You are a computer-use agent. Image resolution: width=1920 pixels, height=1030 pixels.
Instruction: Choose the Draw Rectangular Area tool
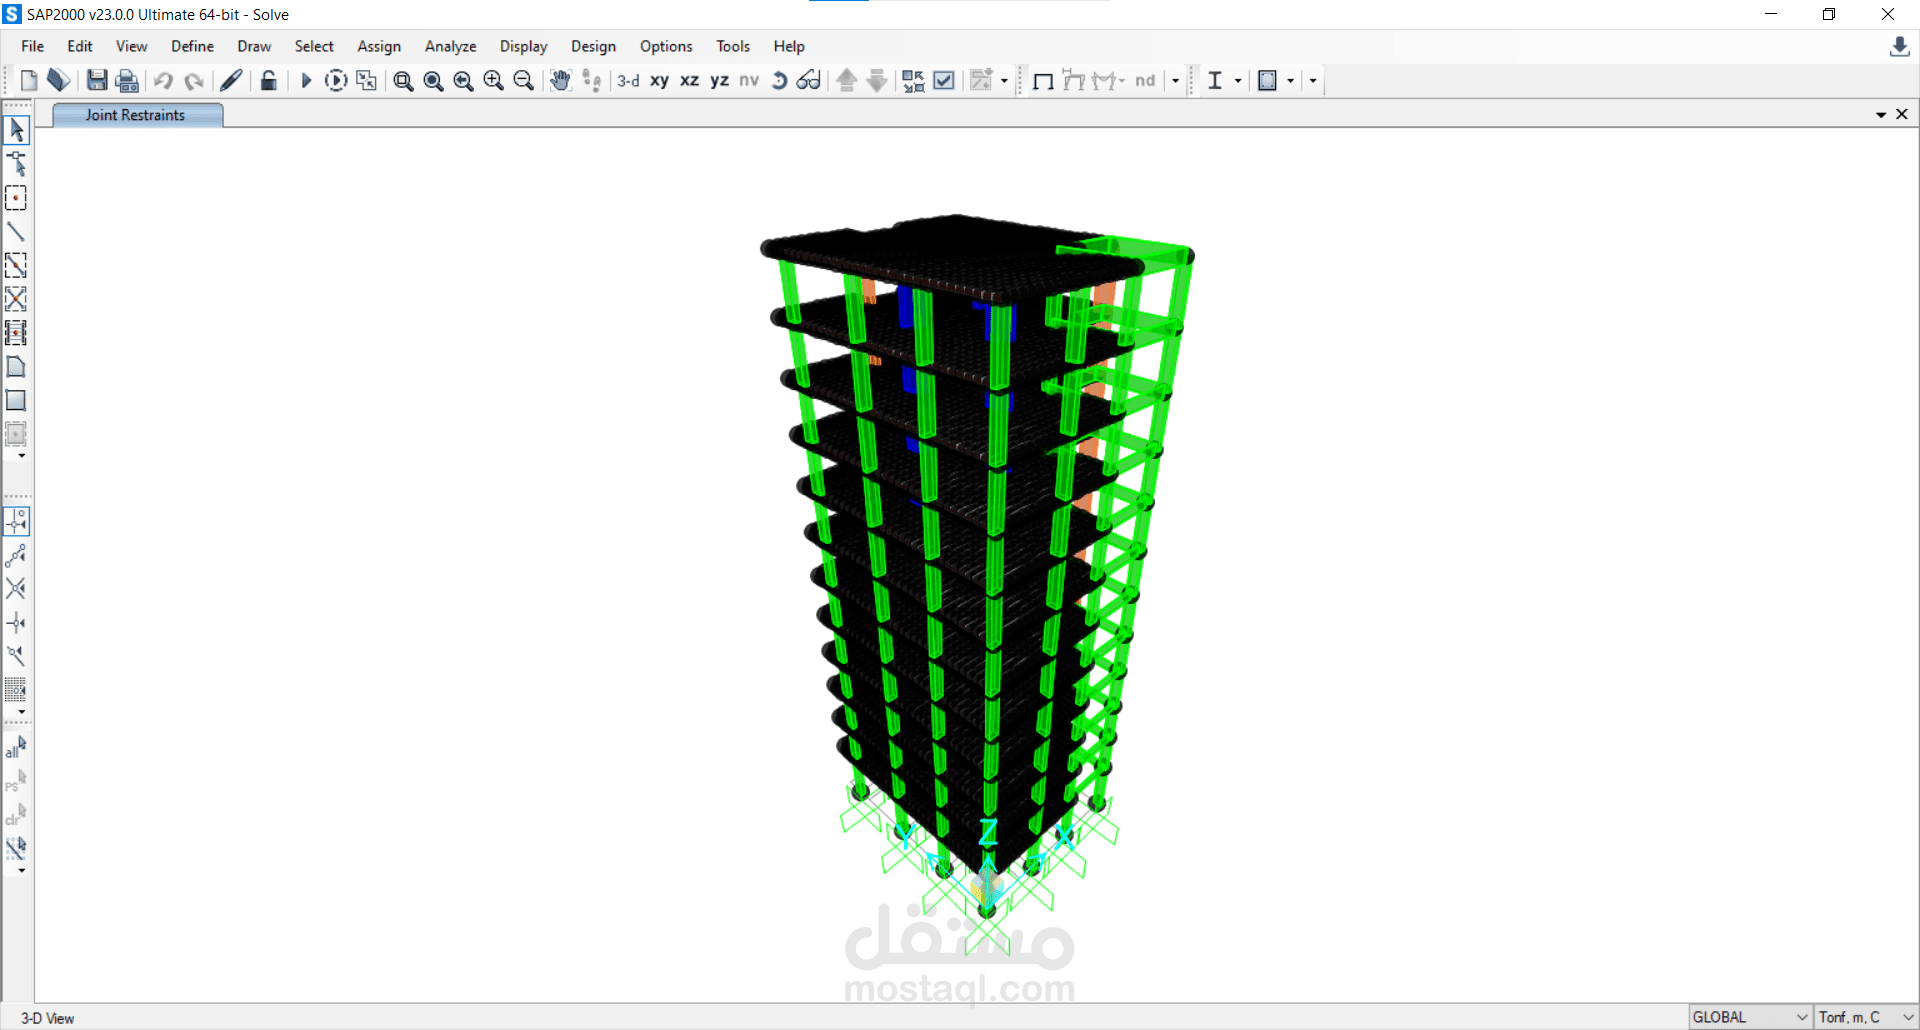(x=16, y=401)
